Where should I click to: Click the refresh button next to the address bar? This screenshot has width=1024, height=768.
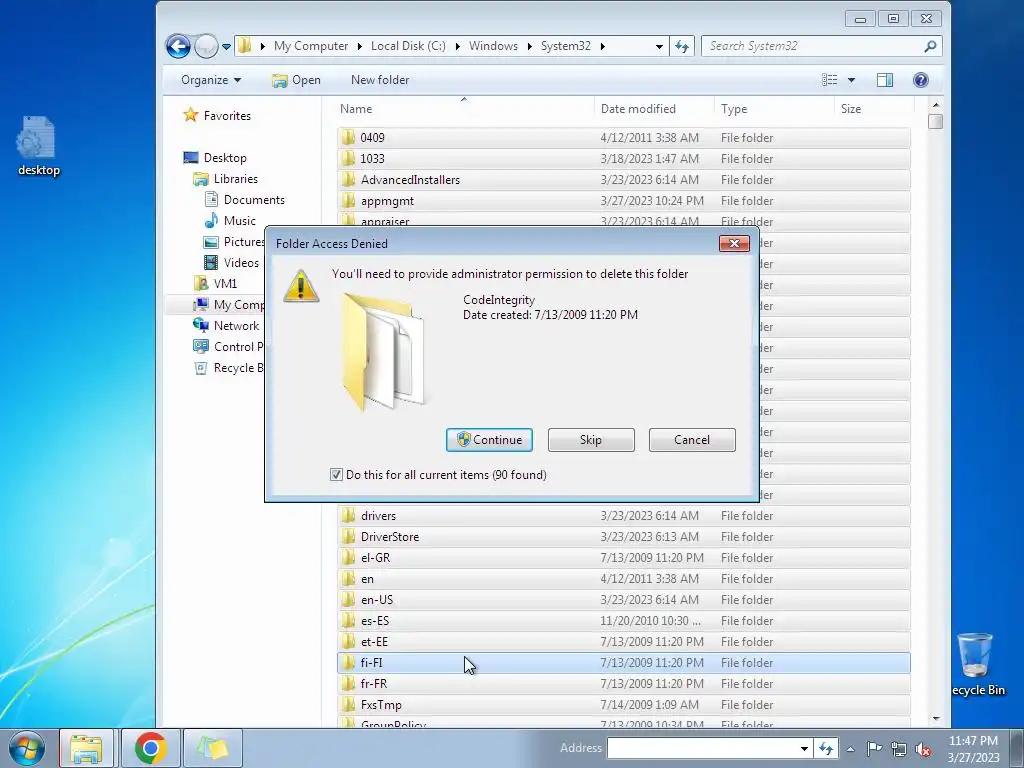(x=682, y=46)
